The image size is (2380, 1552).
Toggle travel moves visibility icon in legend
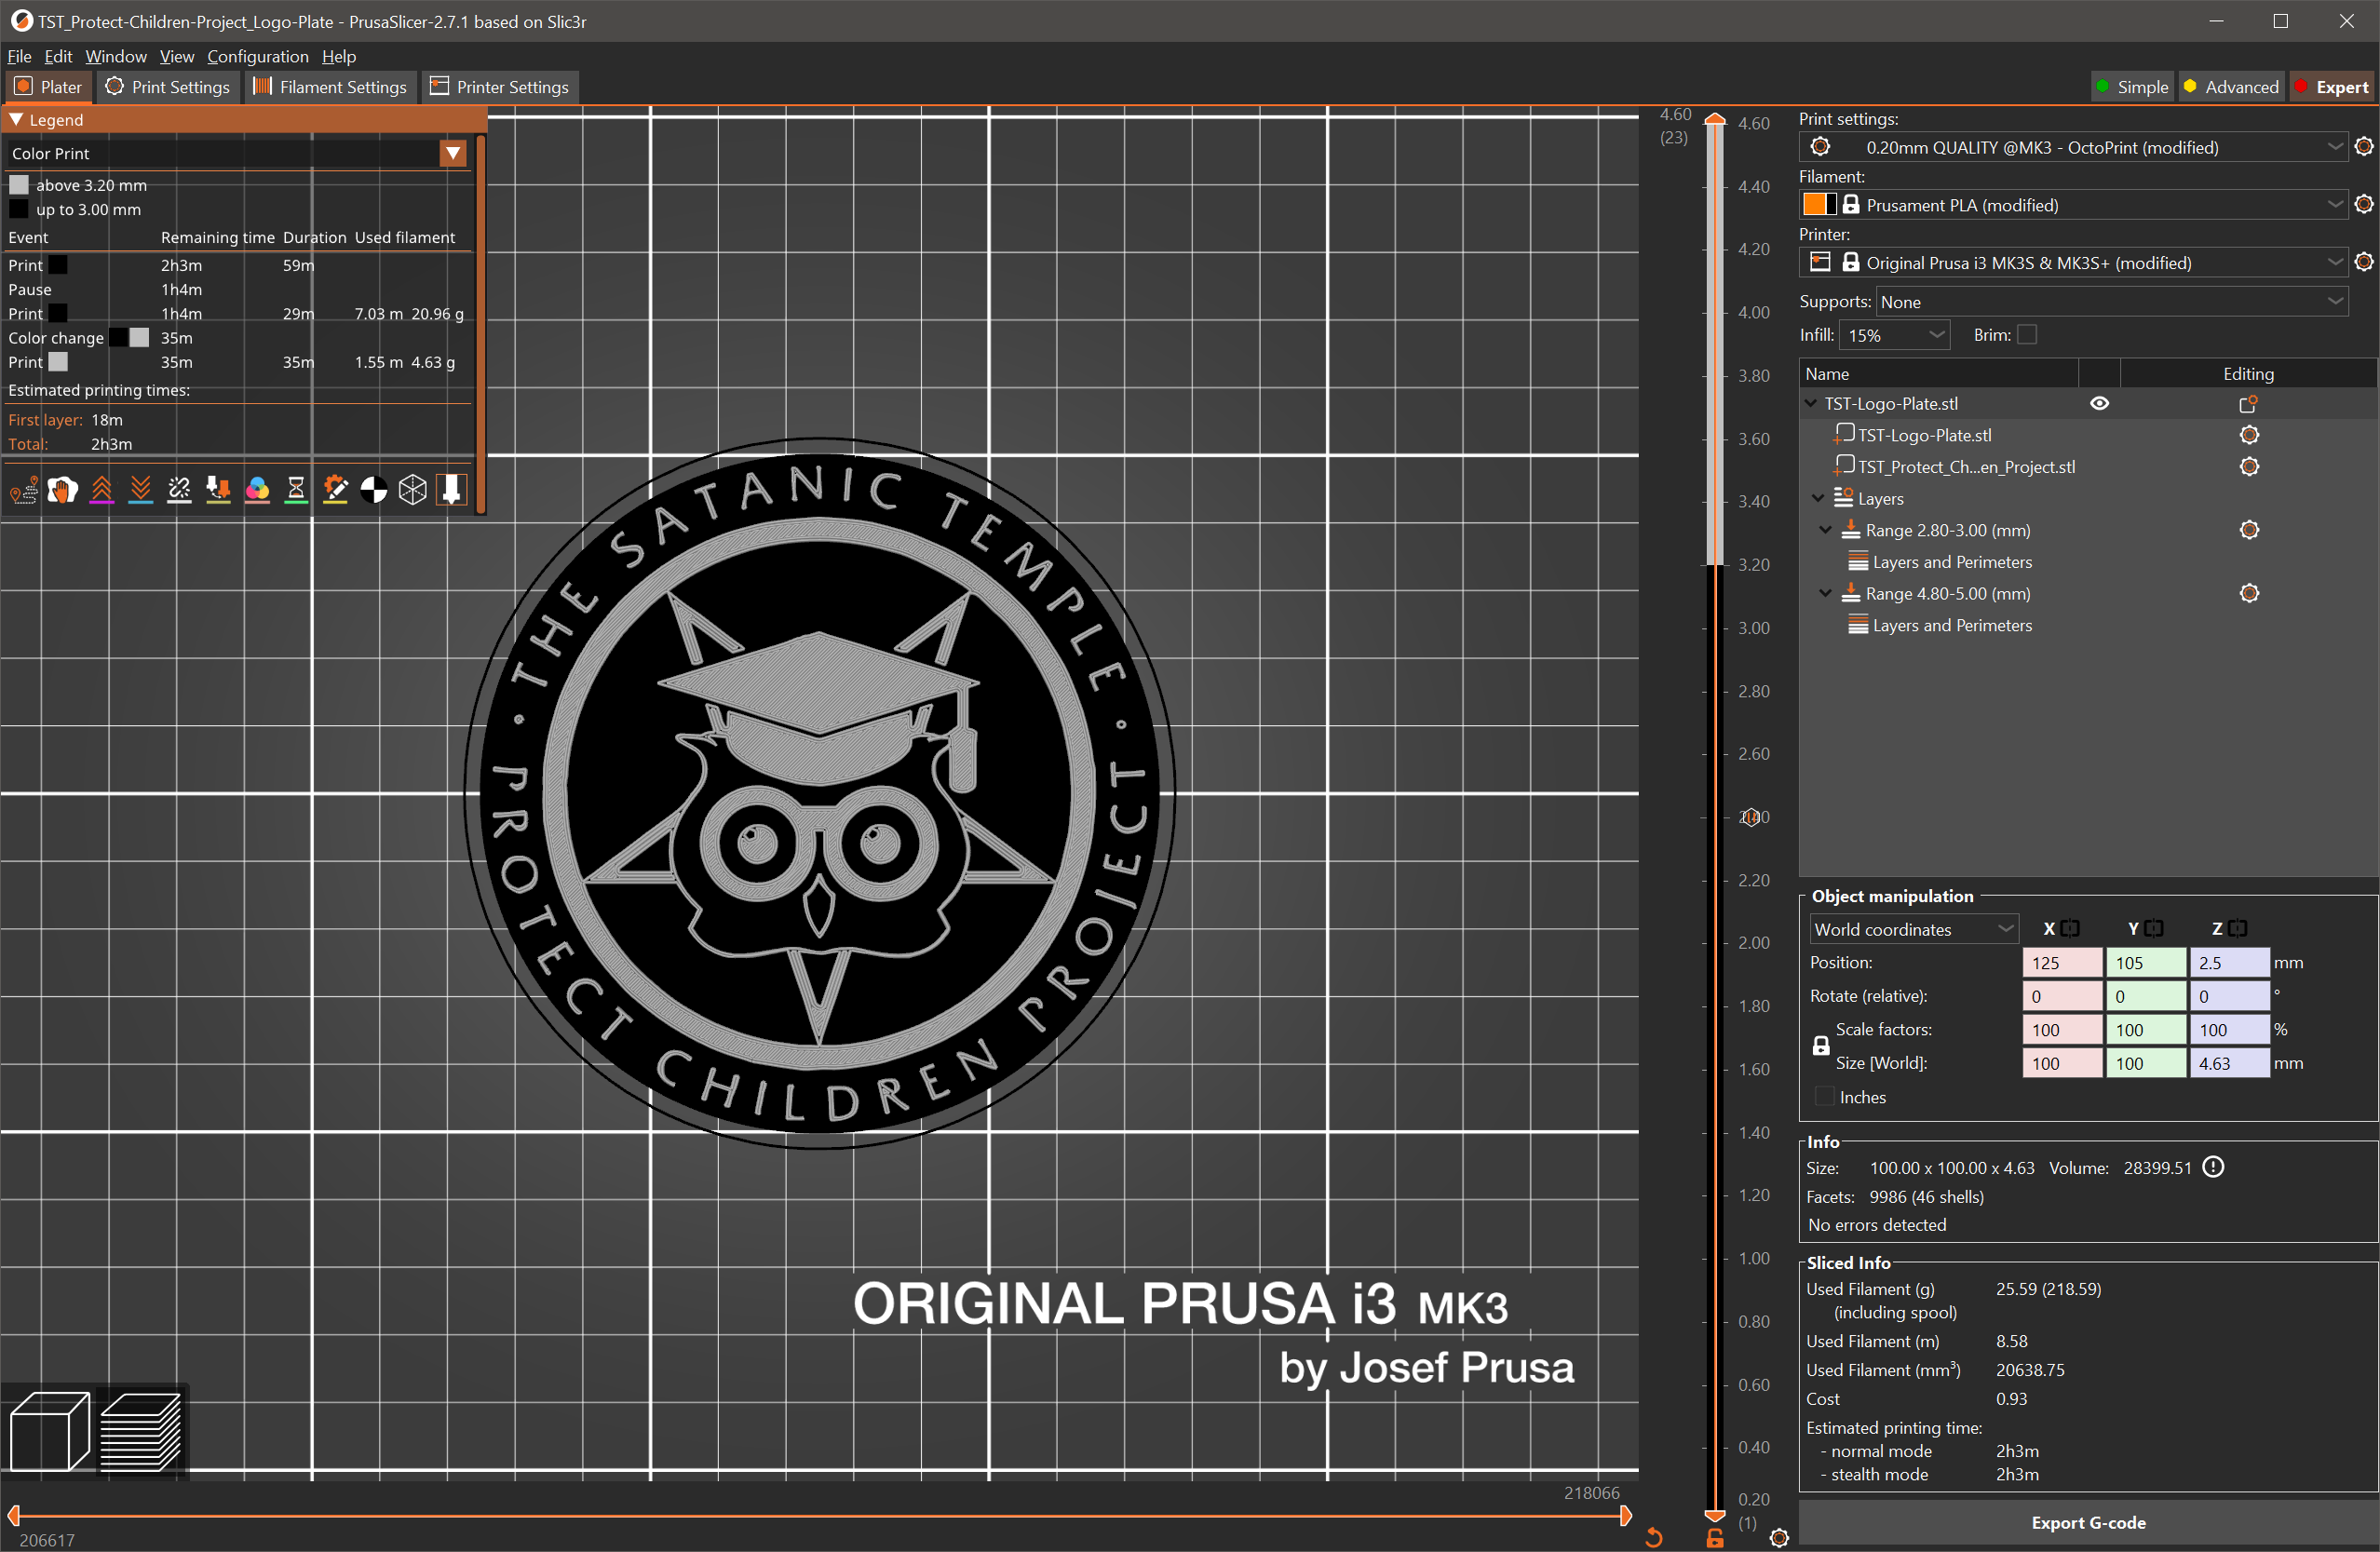(x=24, y=490)
